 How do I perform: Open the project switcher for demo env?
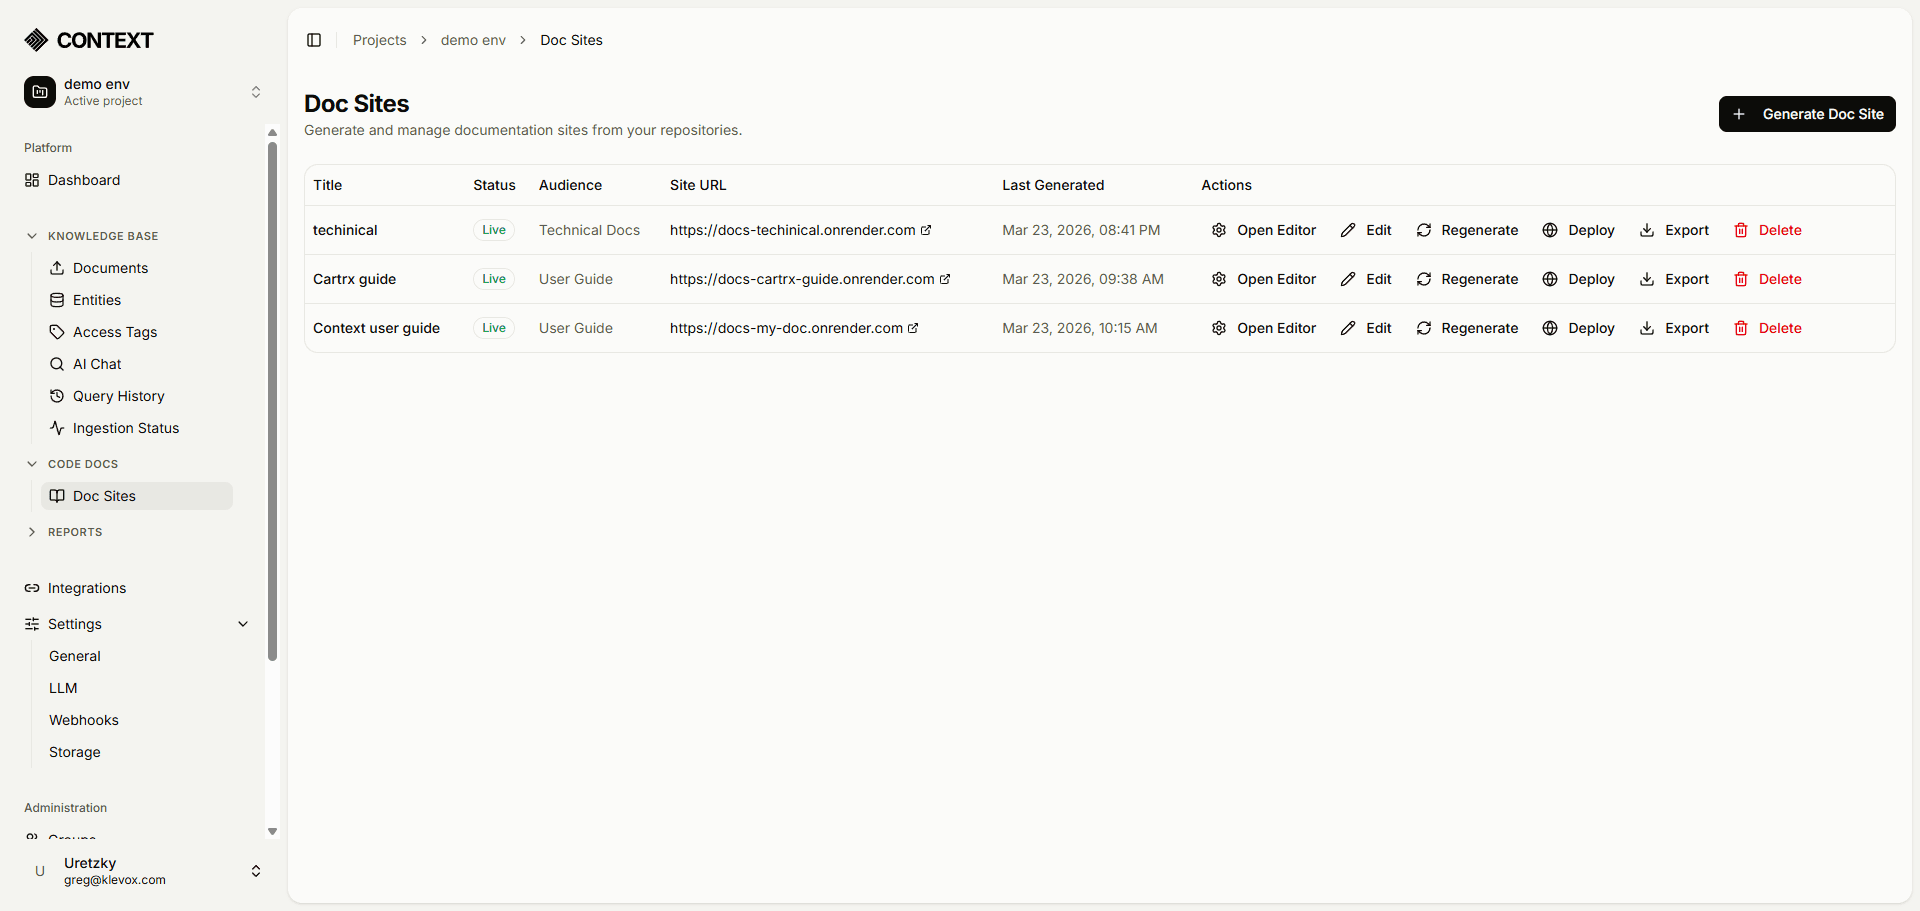(256, 91)
